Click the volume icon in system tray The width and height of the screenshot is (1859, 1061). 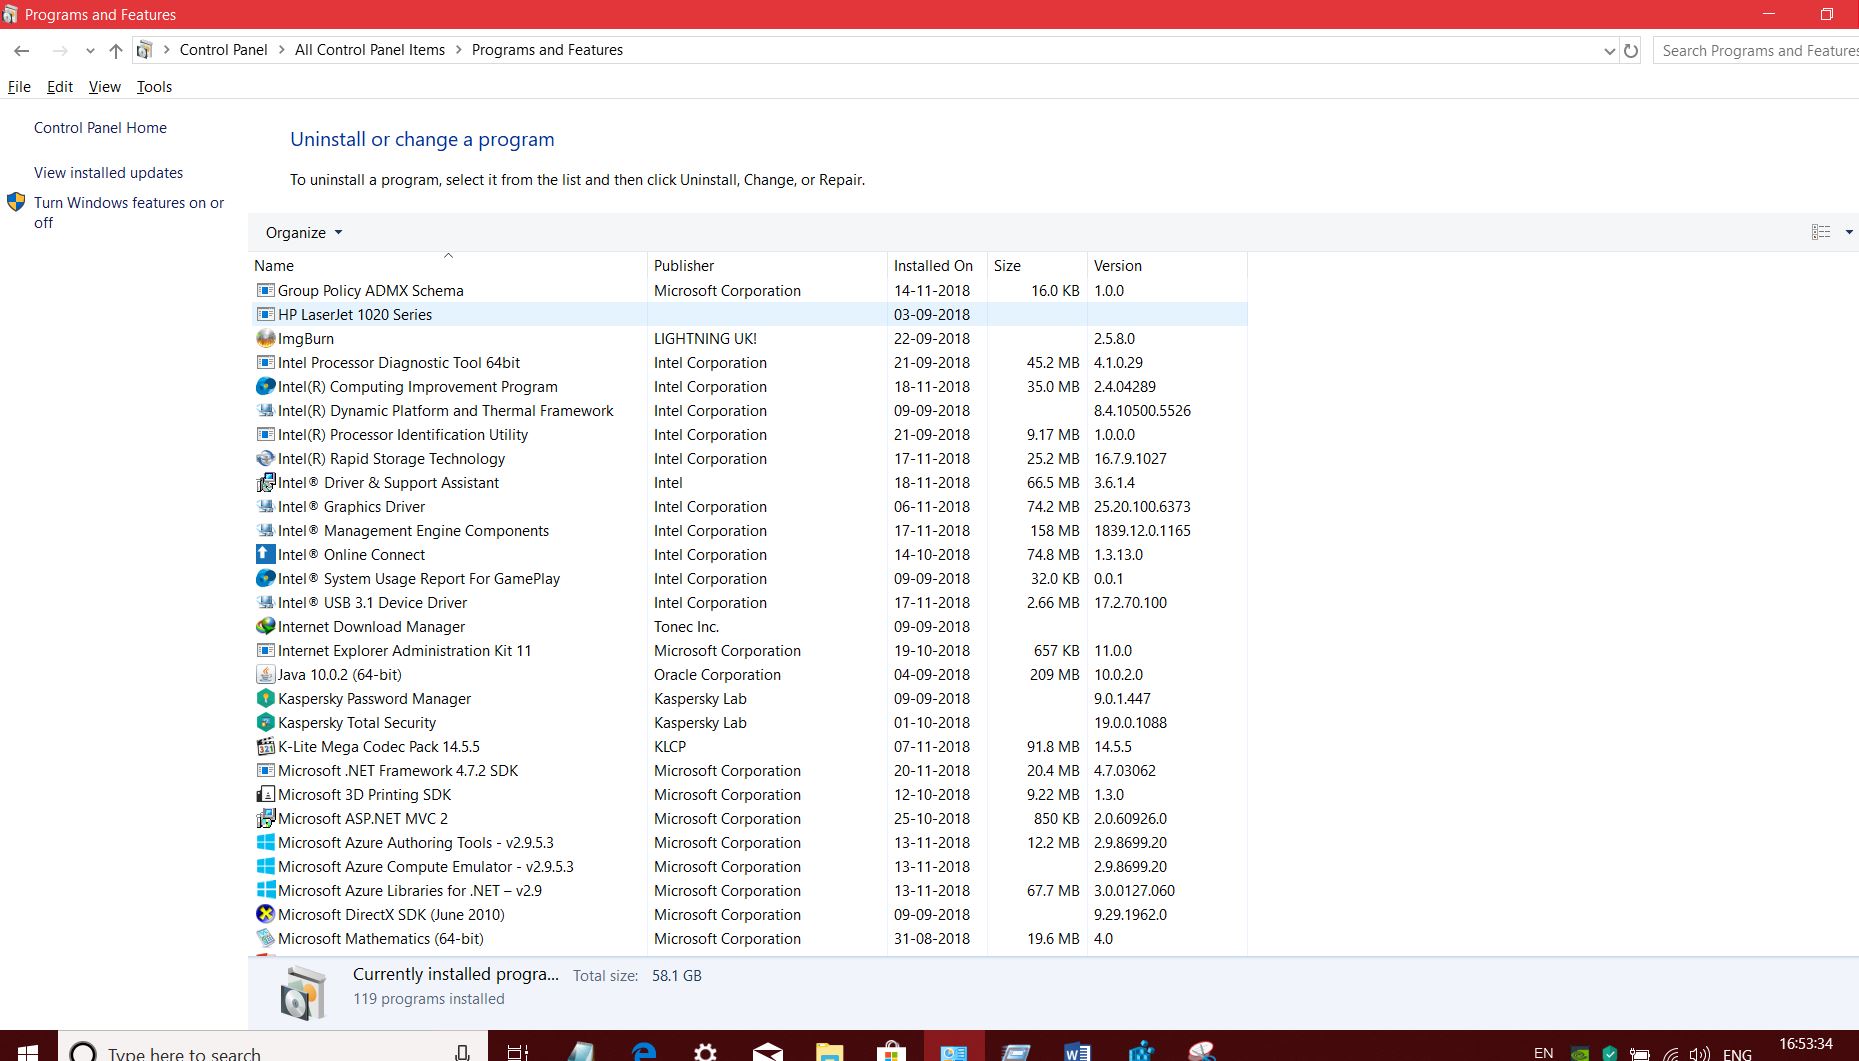pos(1699,1054)
